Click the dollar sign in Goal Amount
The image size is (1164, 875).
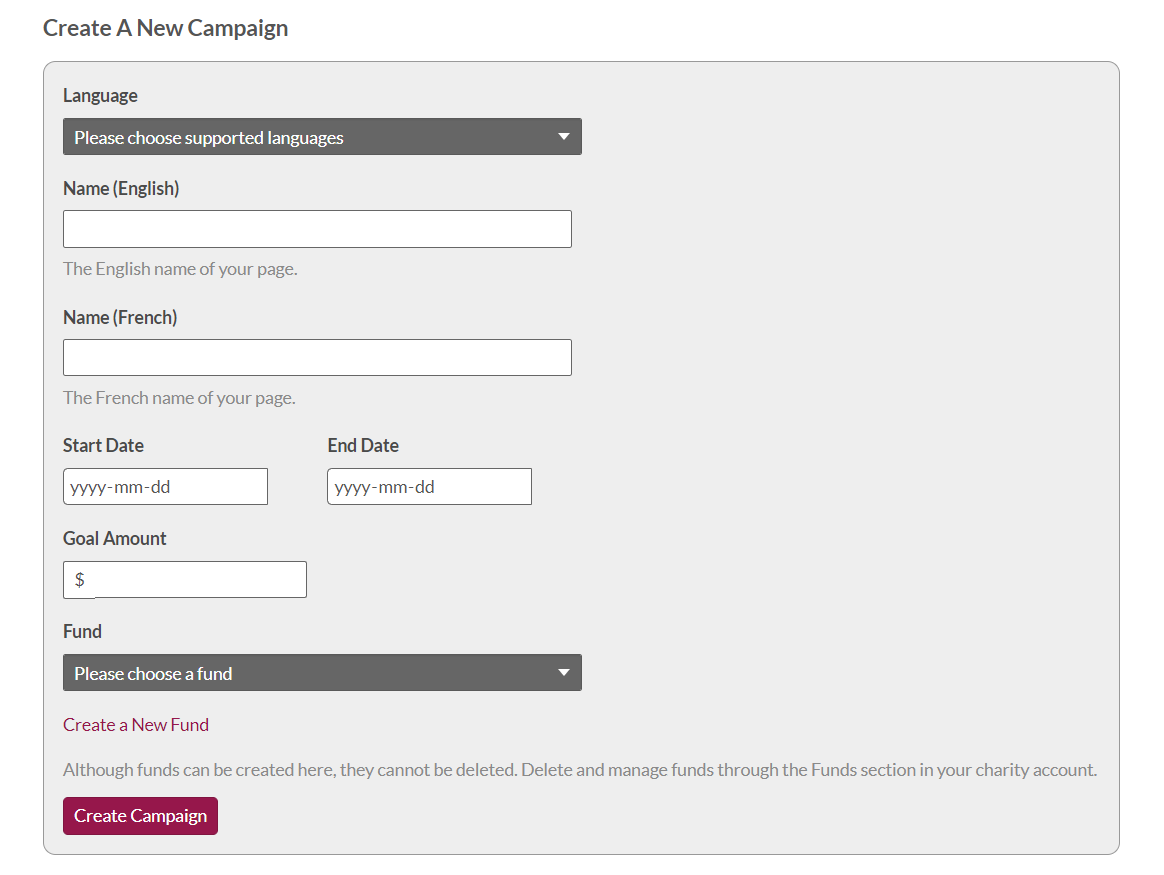click(x=79, y=580)
